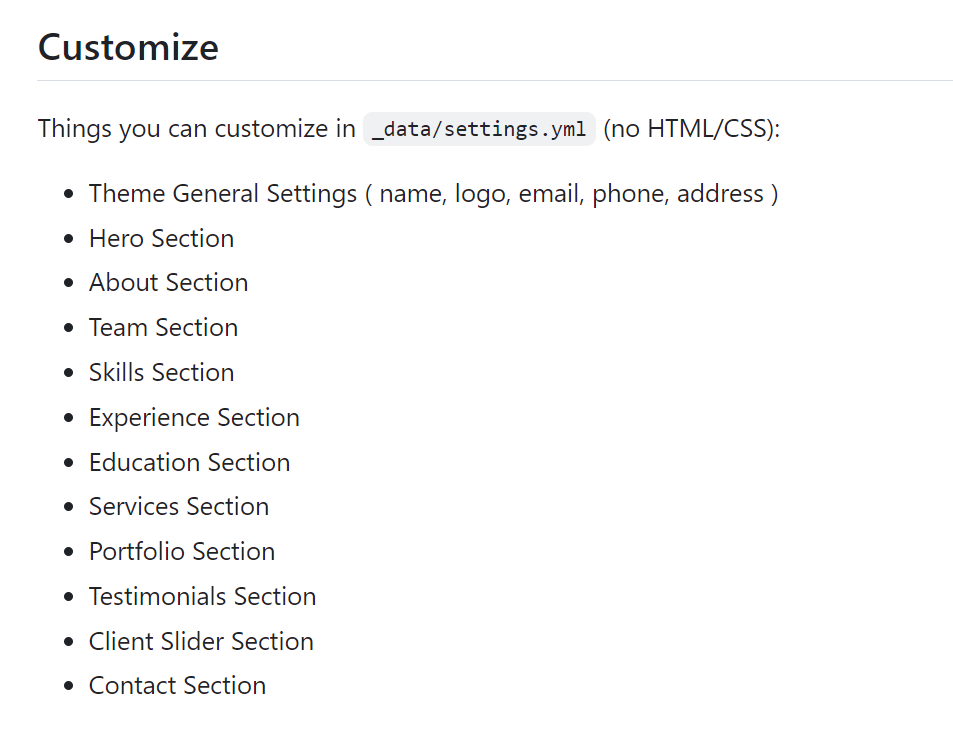Click the _data/settings.yml inline code
Screen dimensions: 953x731
(x=479, y=130)
